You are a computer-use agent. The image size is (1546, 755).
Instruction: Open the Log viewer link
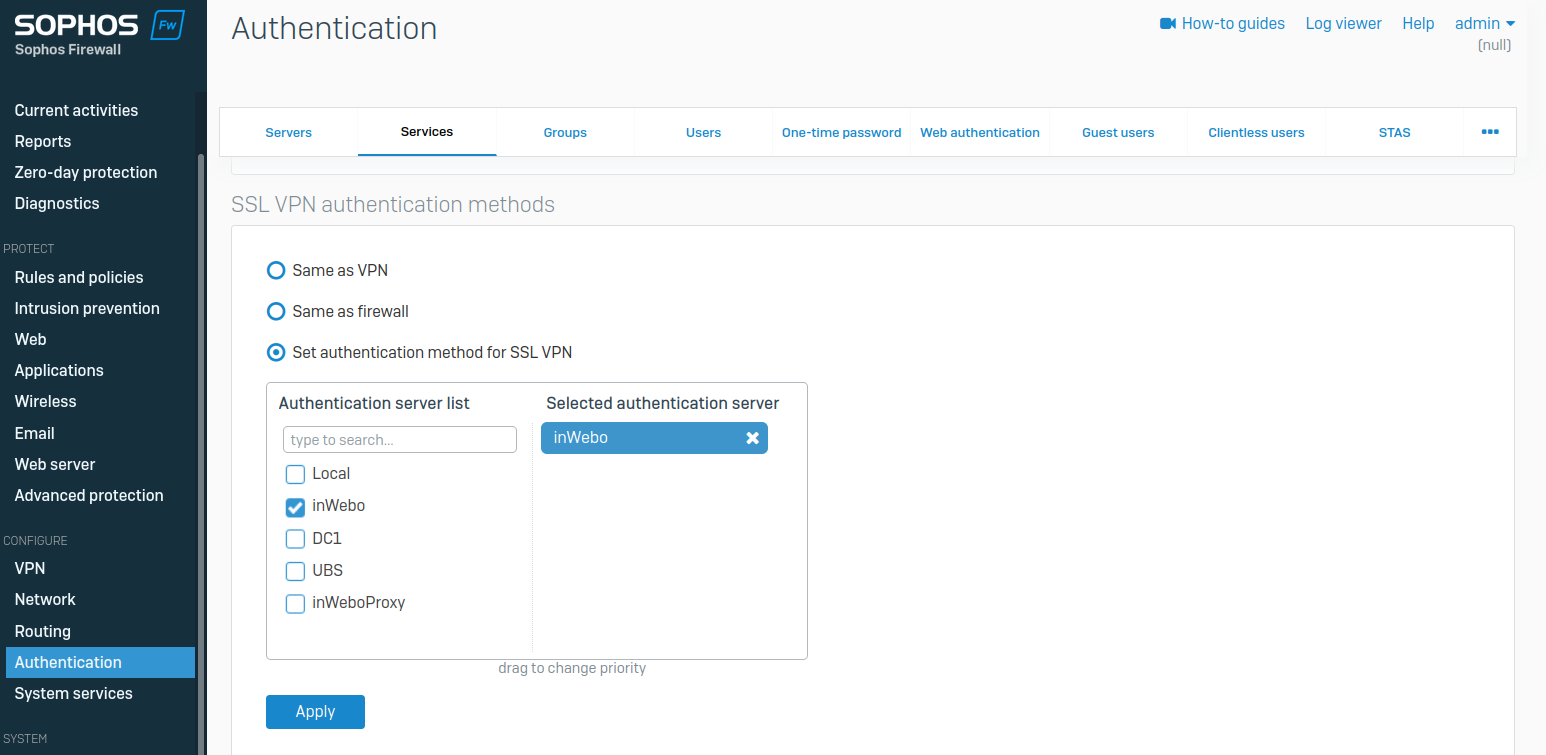(1343, 23)
